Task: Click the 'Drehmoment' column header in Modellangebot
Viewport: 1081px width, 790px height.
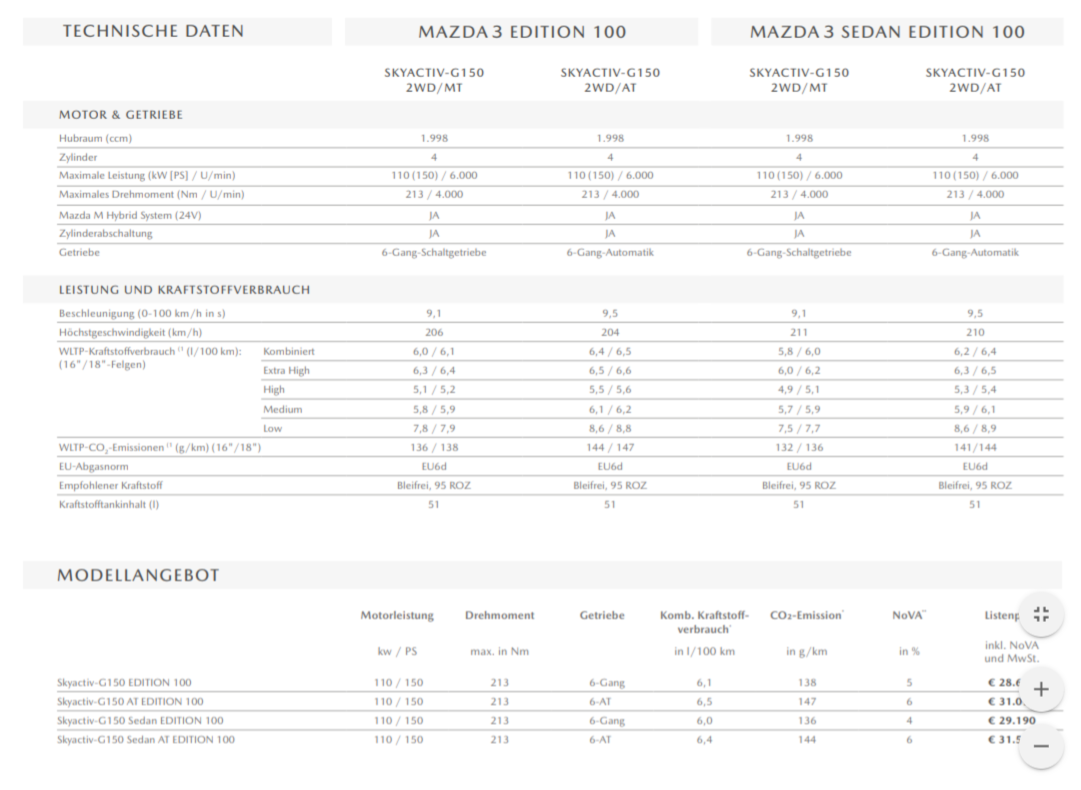Action: tap(499, 615)
